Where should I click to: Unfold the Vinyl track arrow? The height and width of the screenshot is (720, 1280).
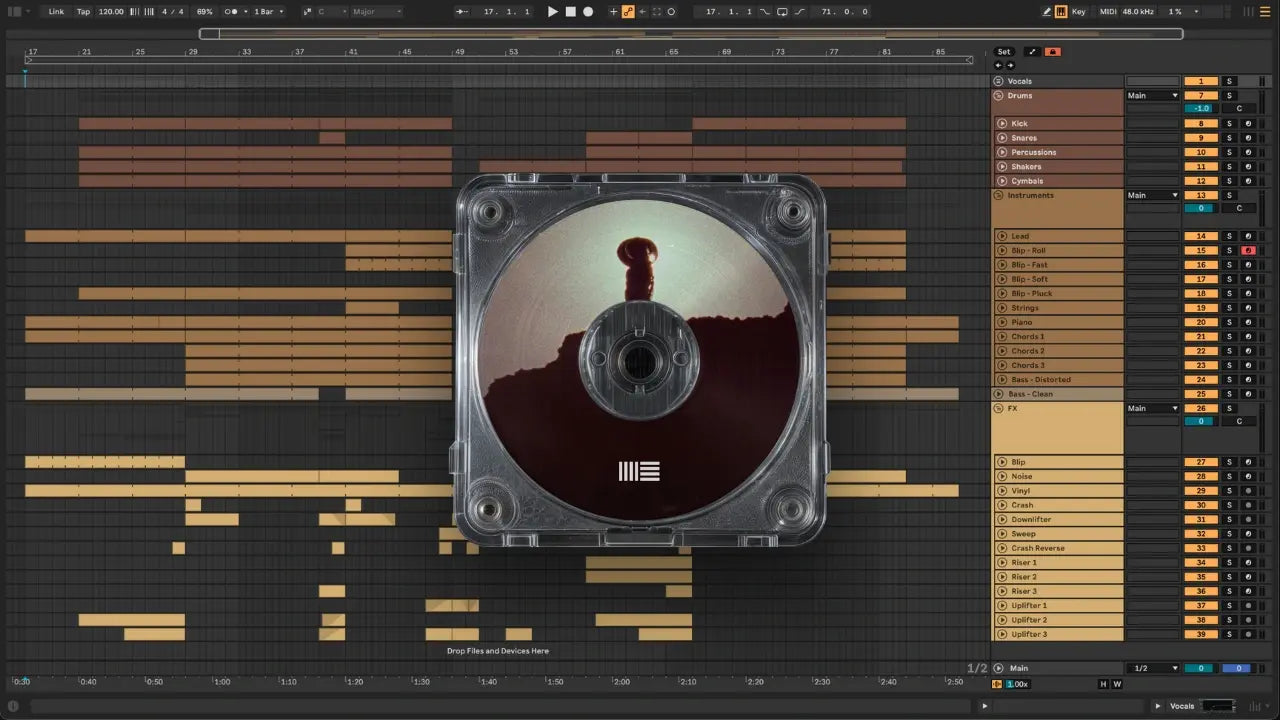click(1002, 491)
